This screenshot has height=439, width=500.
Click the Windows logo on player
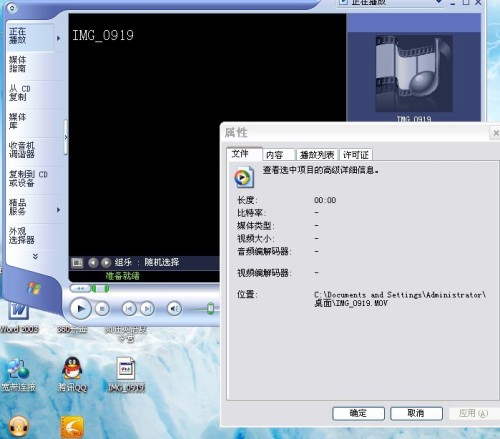tap(34, 288)
